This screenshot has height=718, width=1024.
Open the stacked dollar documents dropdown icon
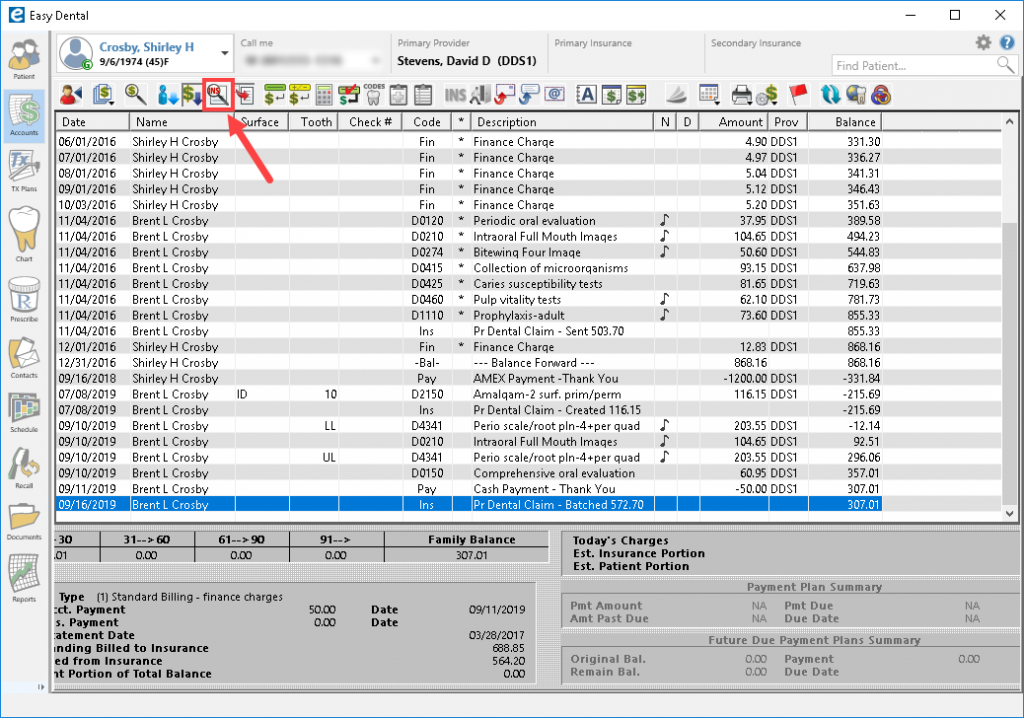[103, 95]
